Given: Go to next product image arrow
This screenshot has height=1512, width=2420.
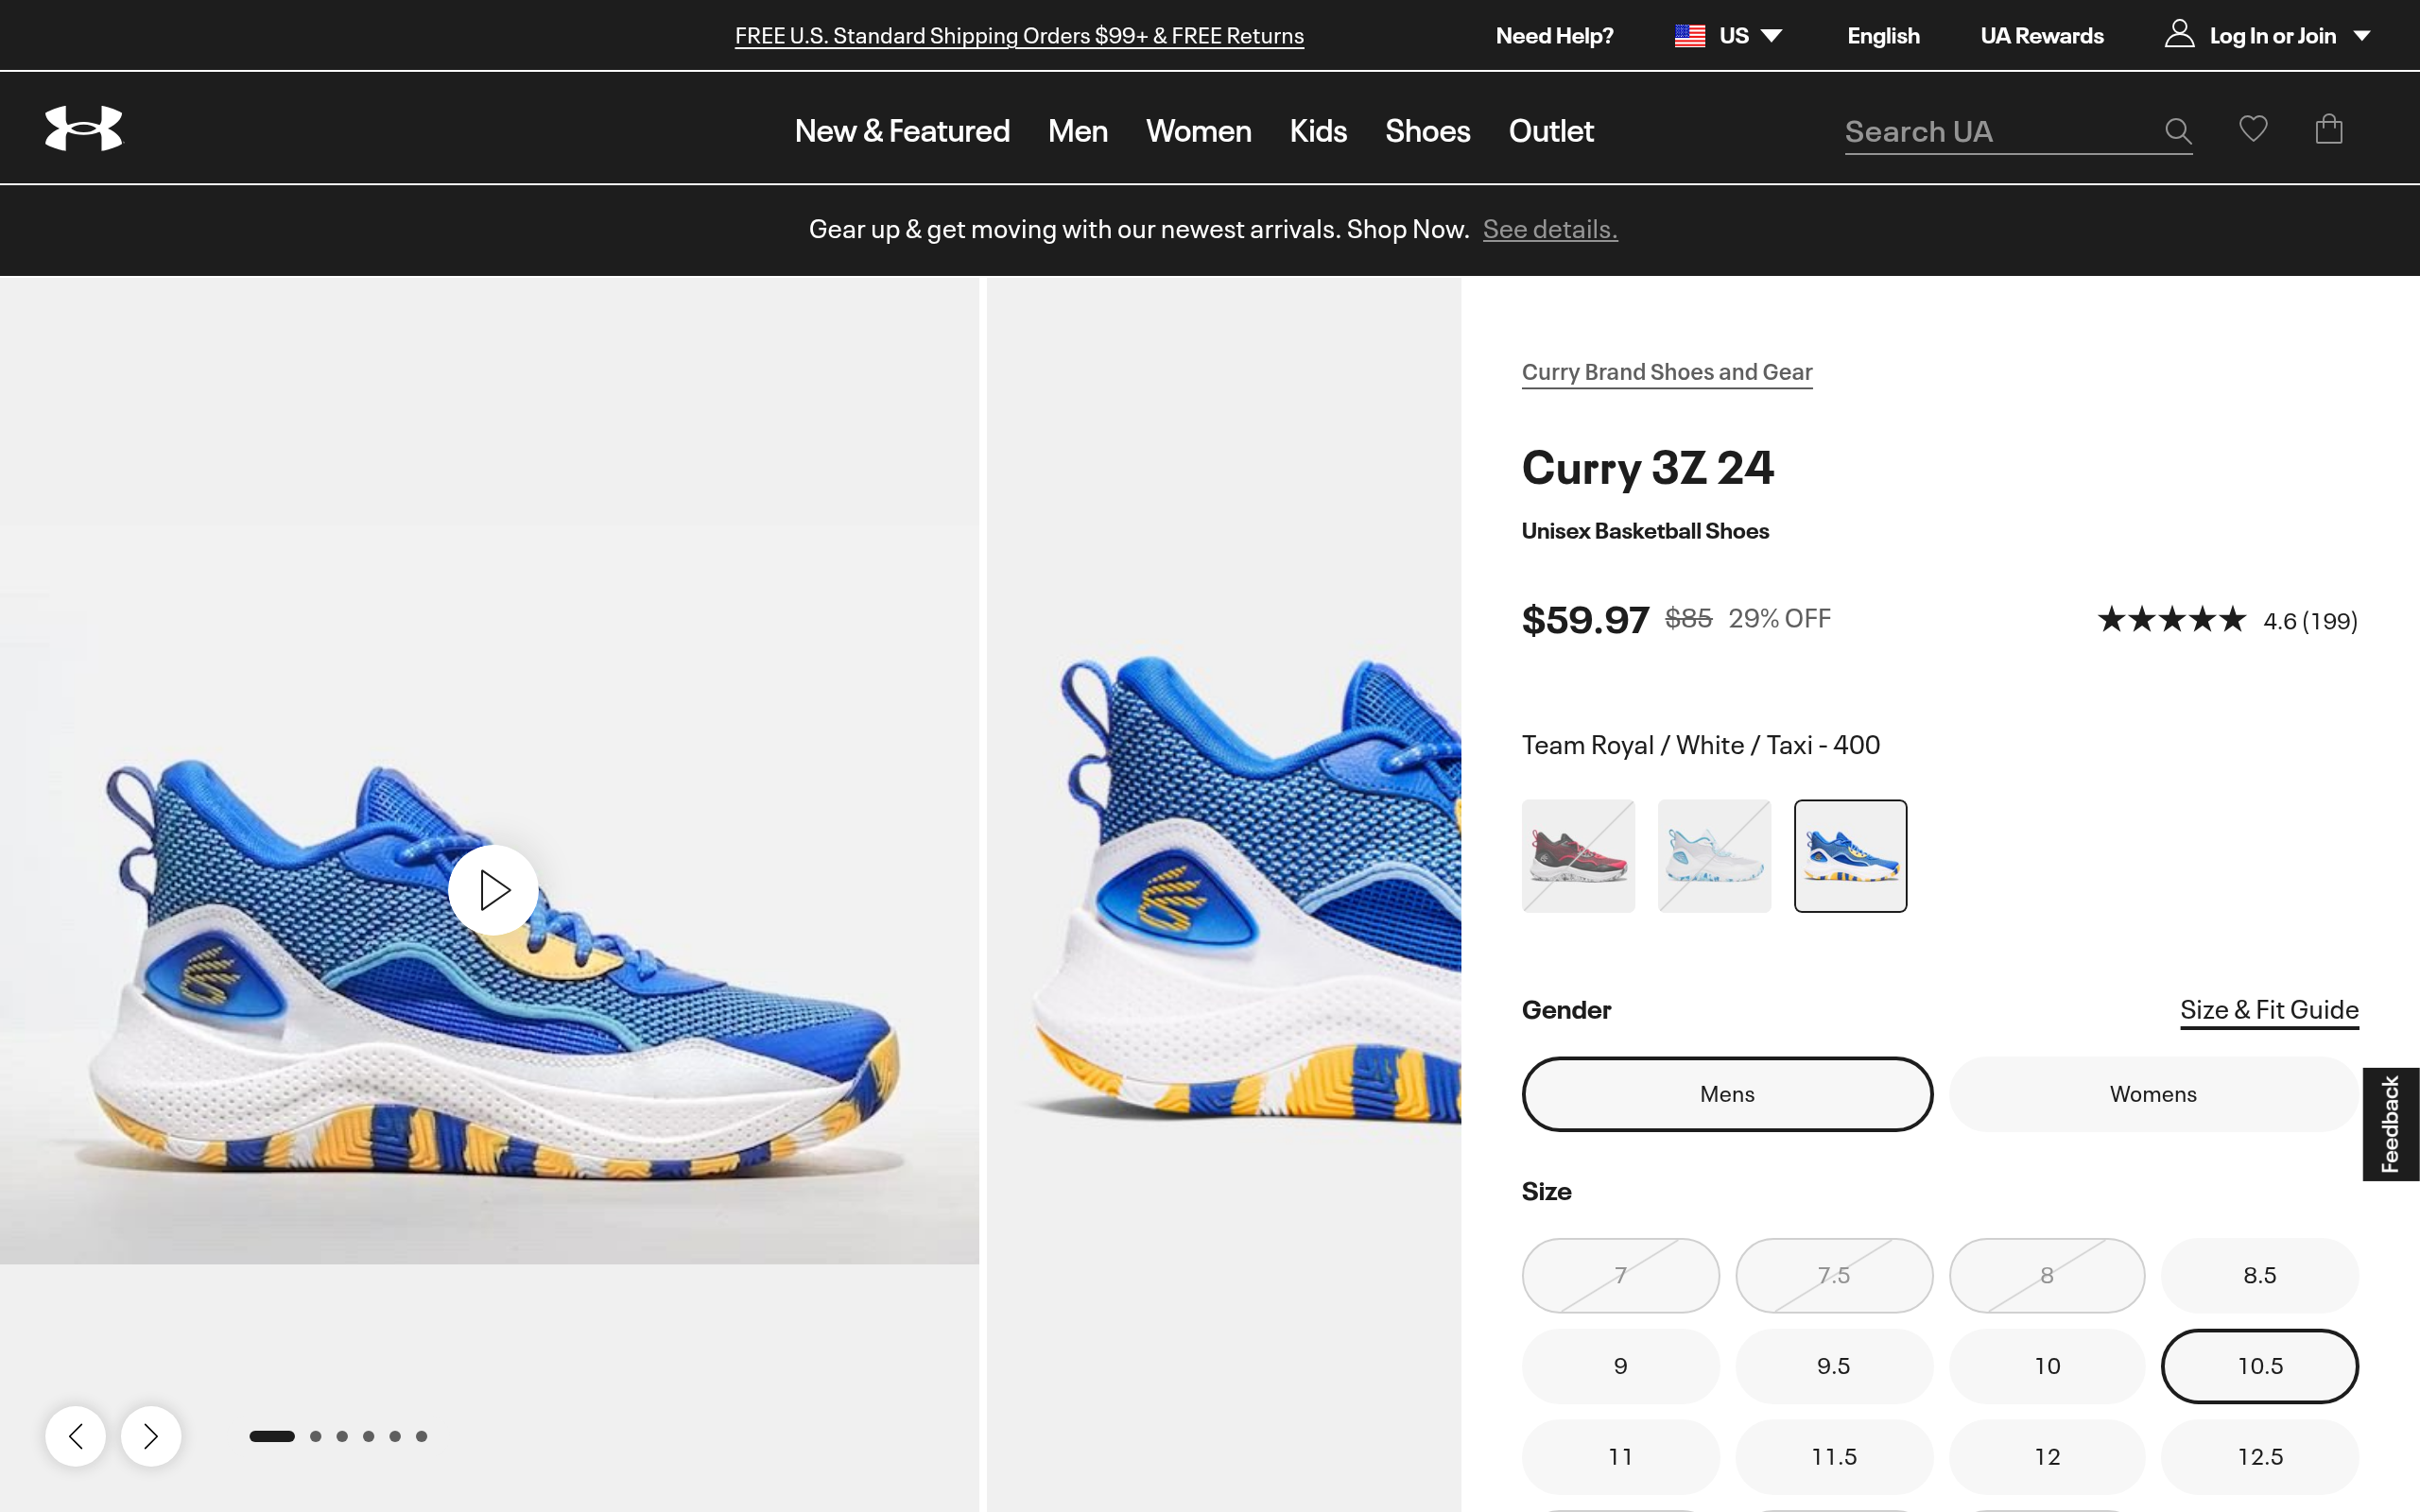Looking at the screenshot, I should coord(151,1436).
